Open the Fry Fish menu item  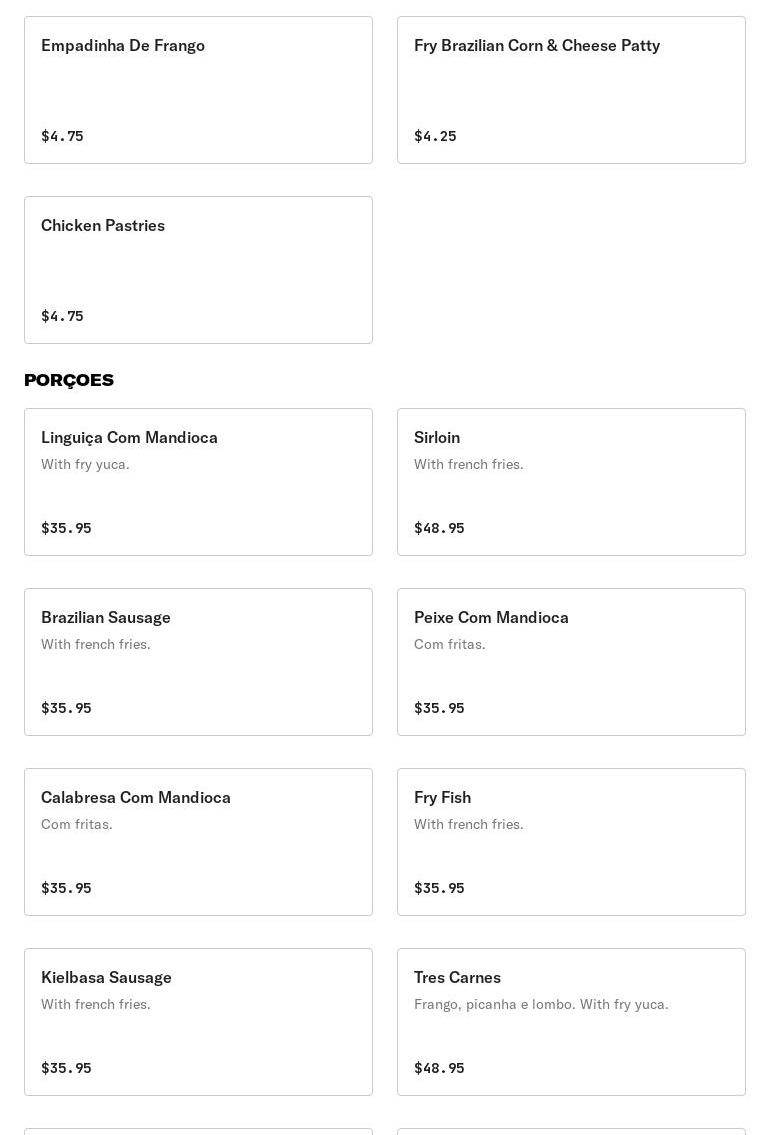click(x=571, y=842)
